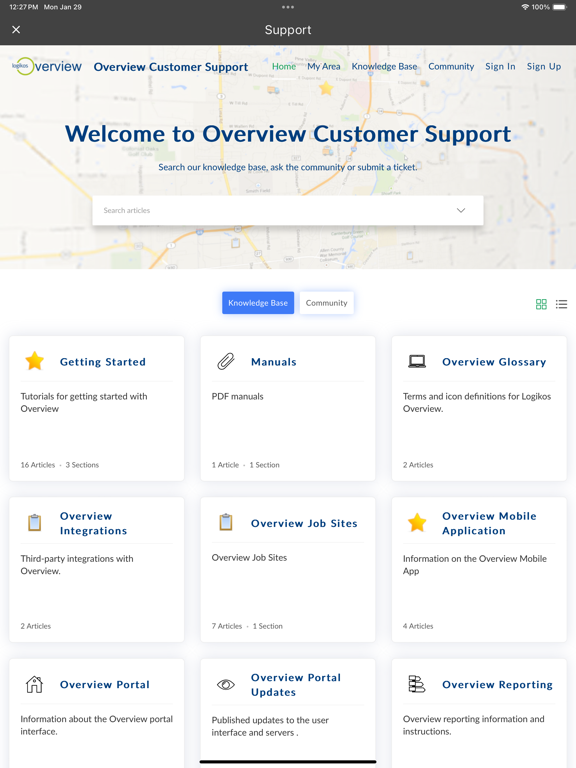Screen dimensions: 576x768
Task: Click "Published updates to the user interface" text
Action: tap(270, 726)
